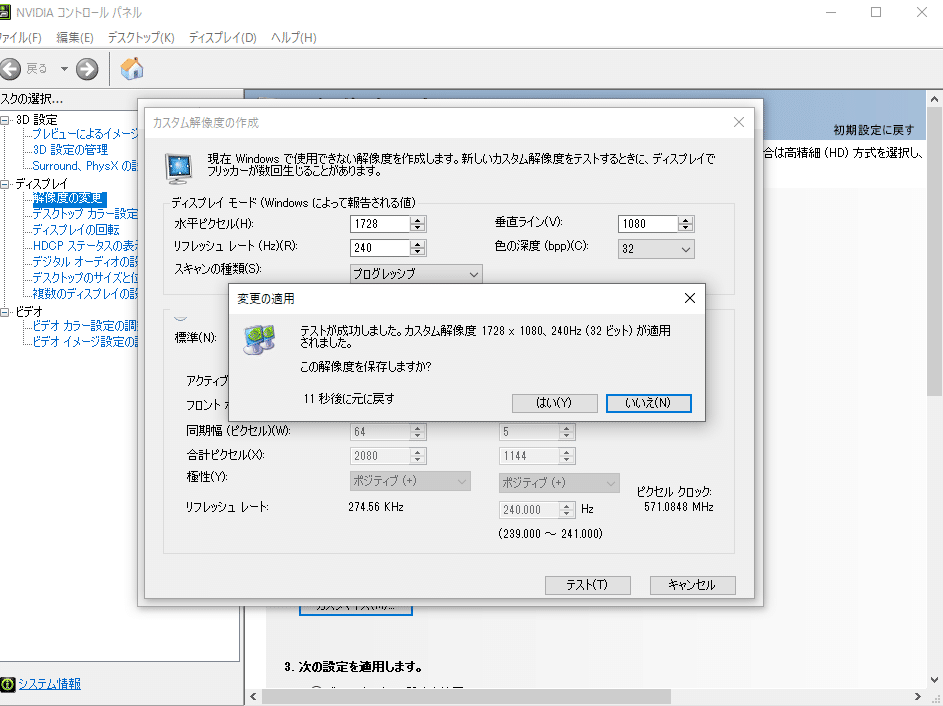Select デスクトップ カラー設定 tree item
Viewport: 943px width, 706px height.
(x=85, y=214)
